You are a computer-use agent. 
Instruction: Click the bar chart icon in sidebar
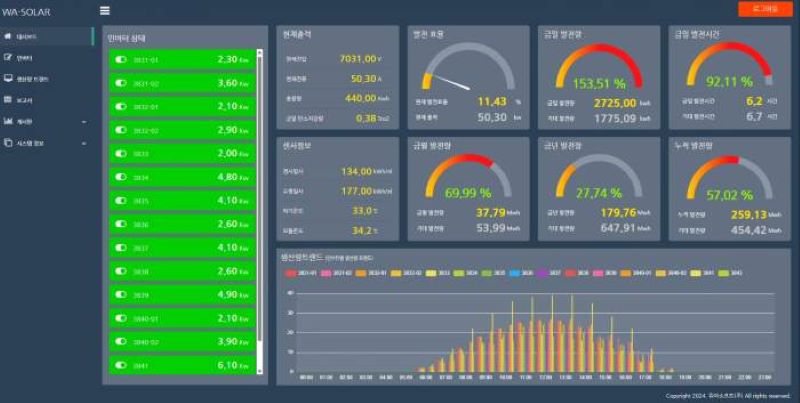point(8,121)
